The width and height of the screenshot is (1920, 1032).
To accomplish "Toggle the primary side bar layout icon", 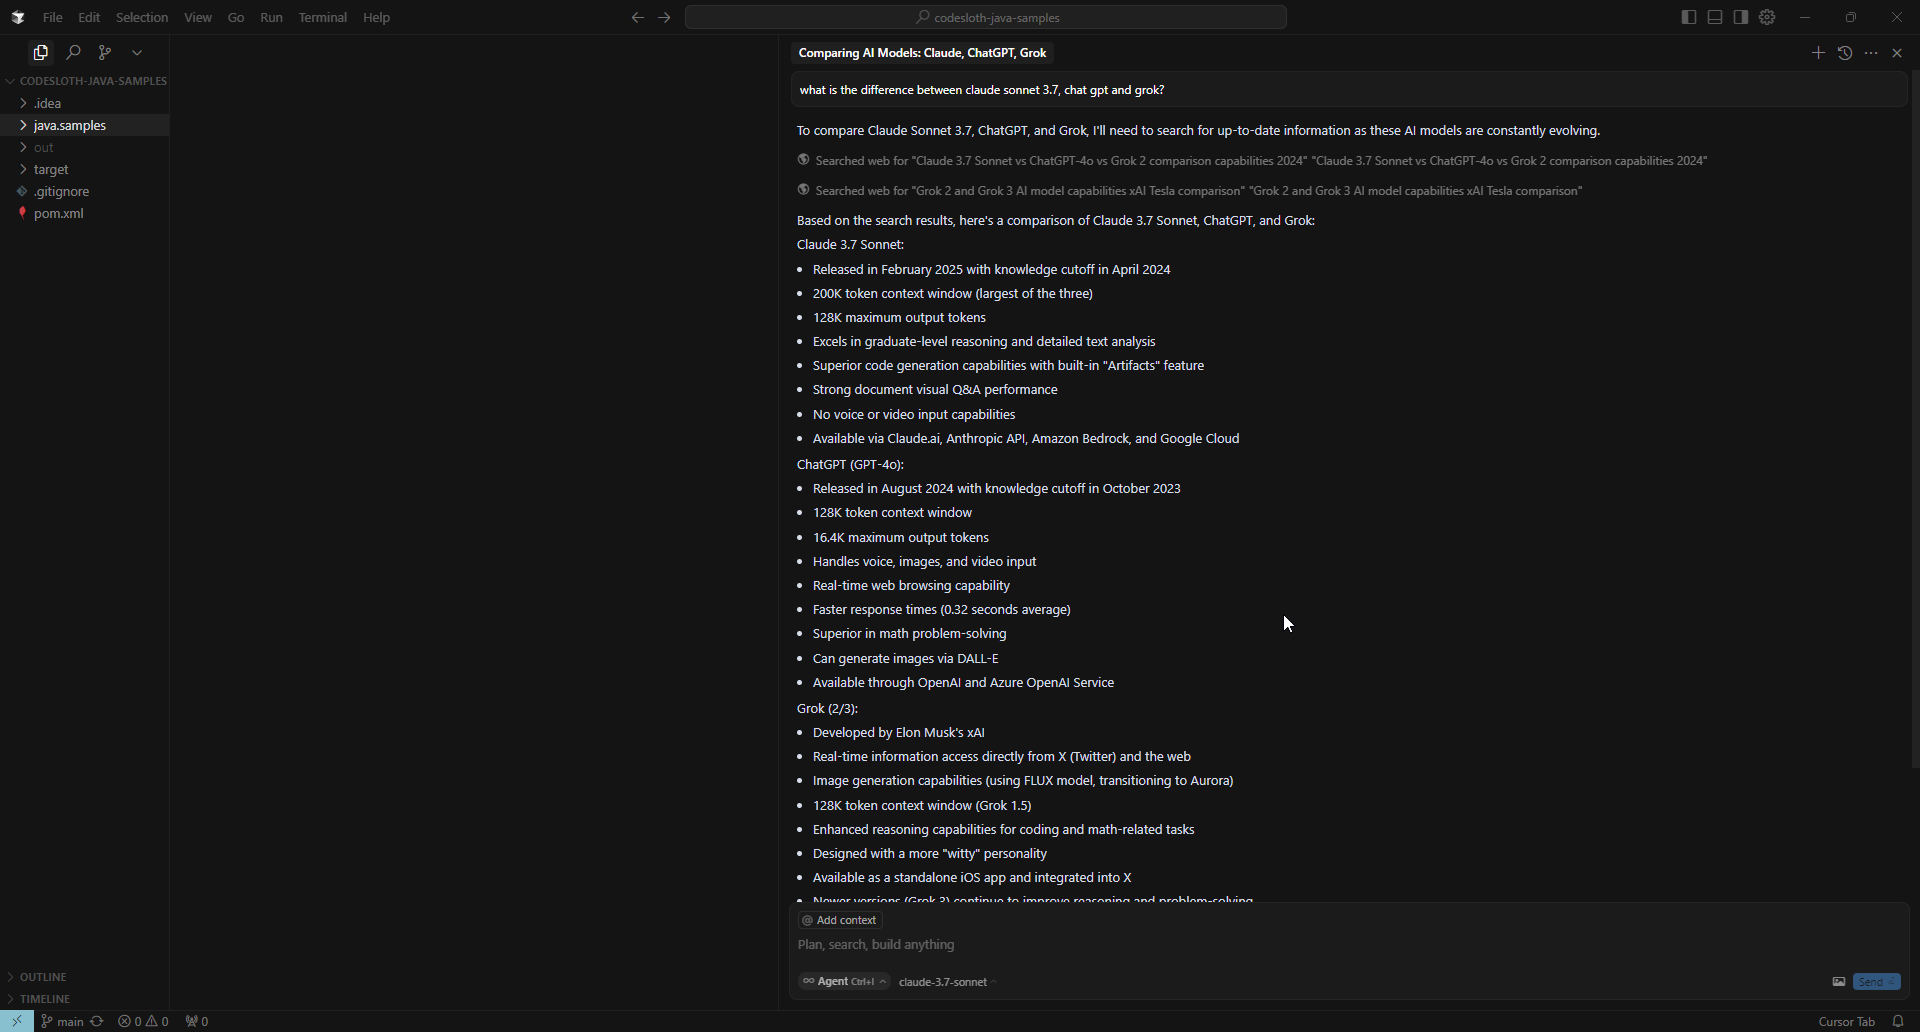I will [1689, 17].
